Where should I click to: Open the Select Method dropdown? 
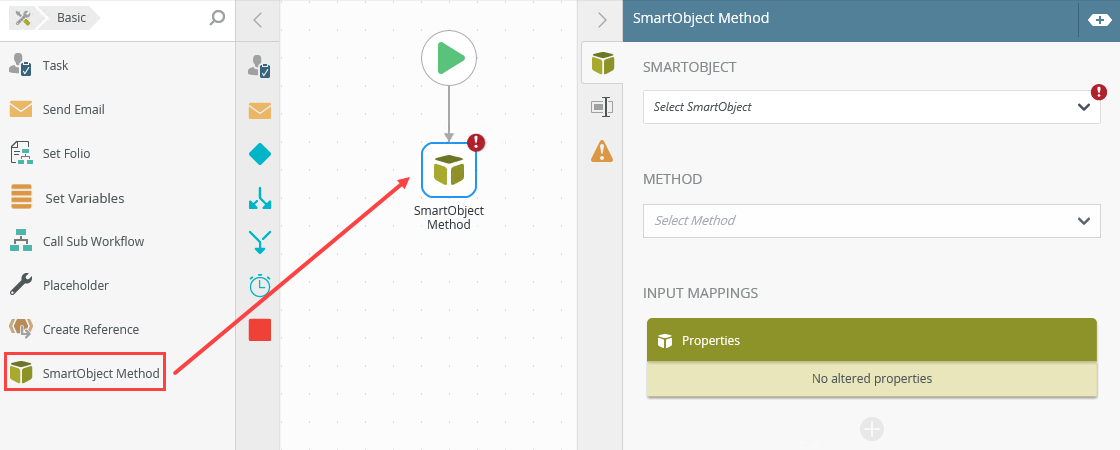871,221
